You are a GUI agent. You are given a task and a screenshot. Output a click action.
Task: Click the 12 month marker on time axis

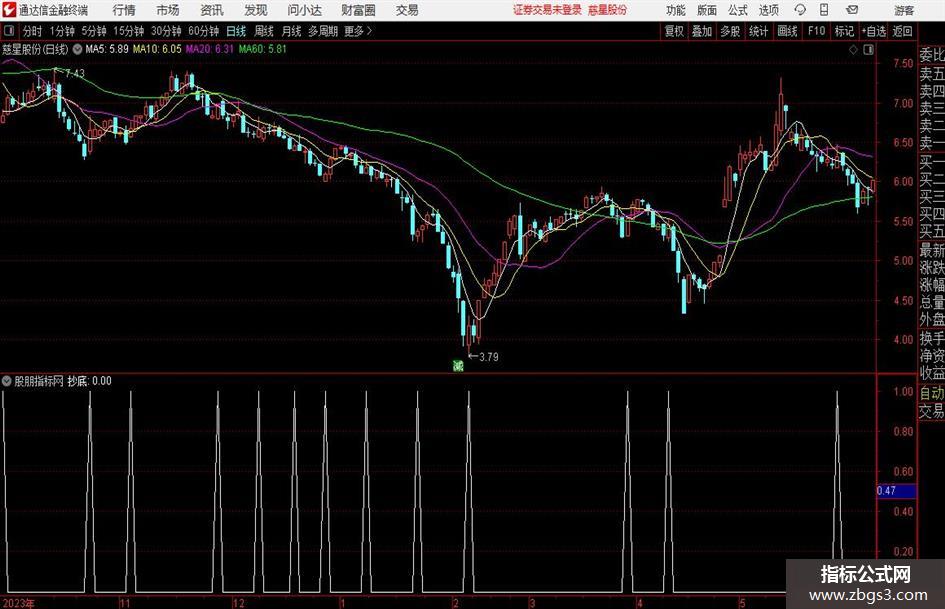click(x=239, y=603)
